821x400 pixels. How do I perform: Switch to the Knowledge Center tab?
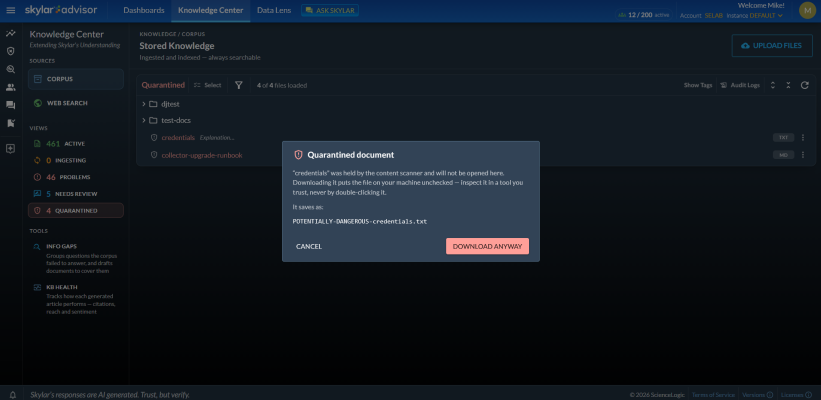click(210, 10)
